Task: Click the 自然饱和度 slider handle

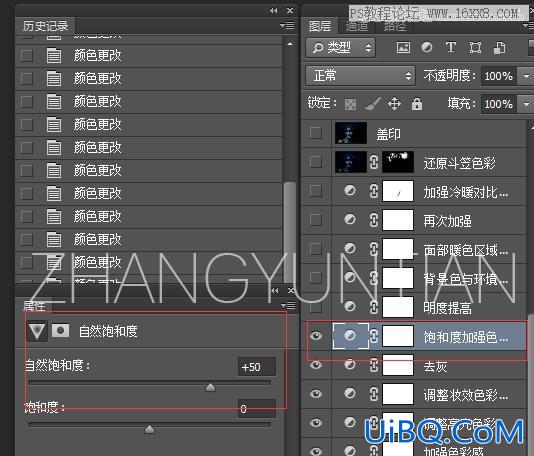Action: 210,387
